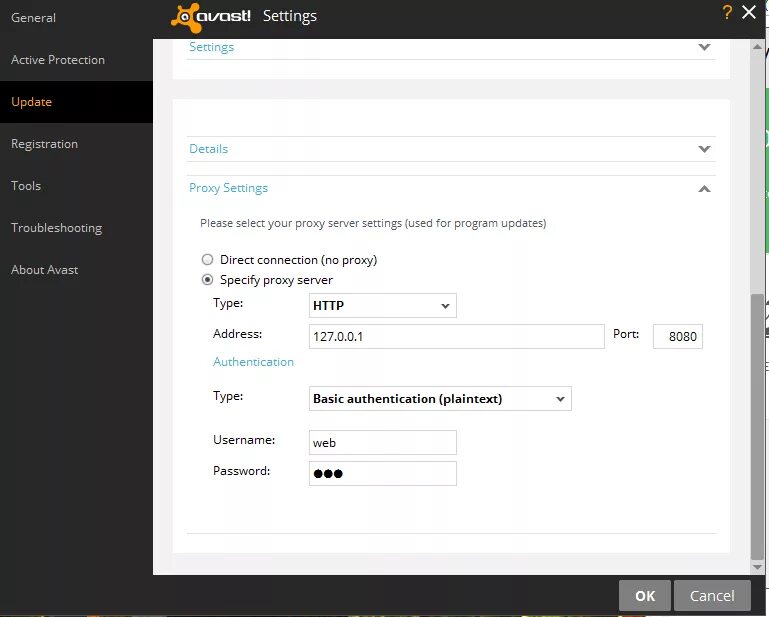Confirm settings with the OK button

point(644,595)
